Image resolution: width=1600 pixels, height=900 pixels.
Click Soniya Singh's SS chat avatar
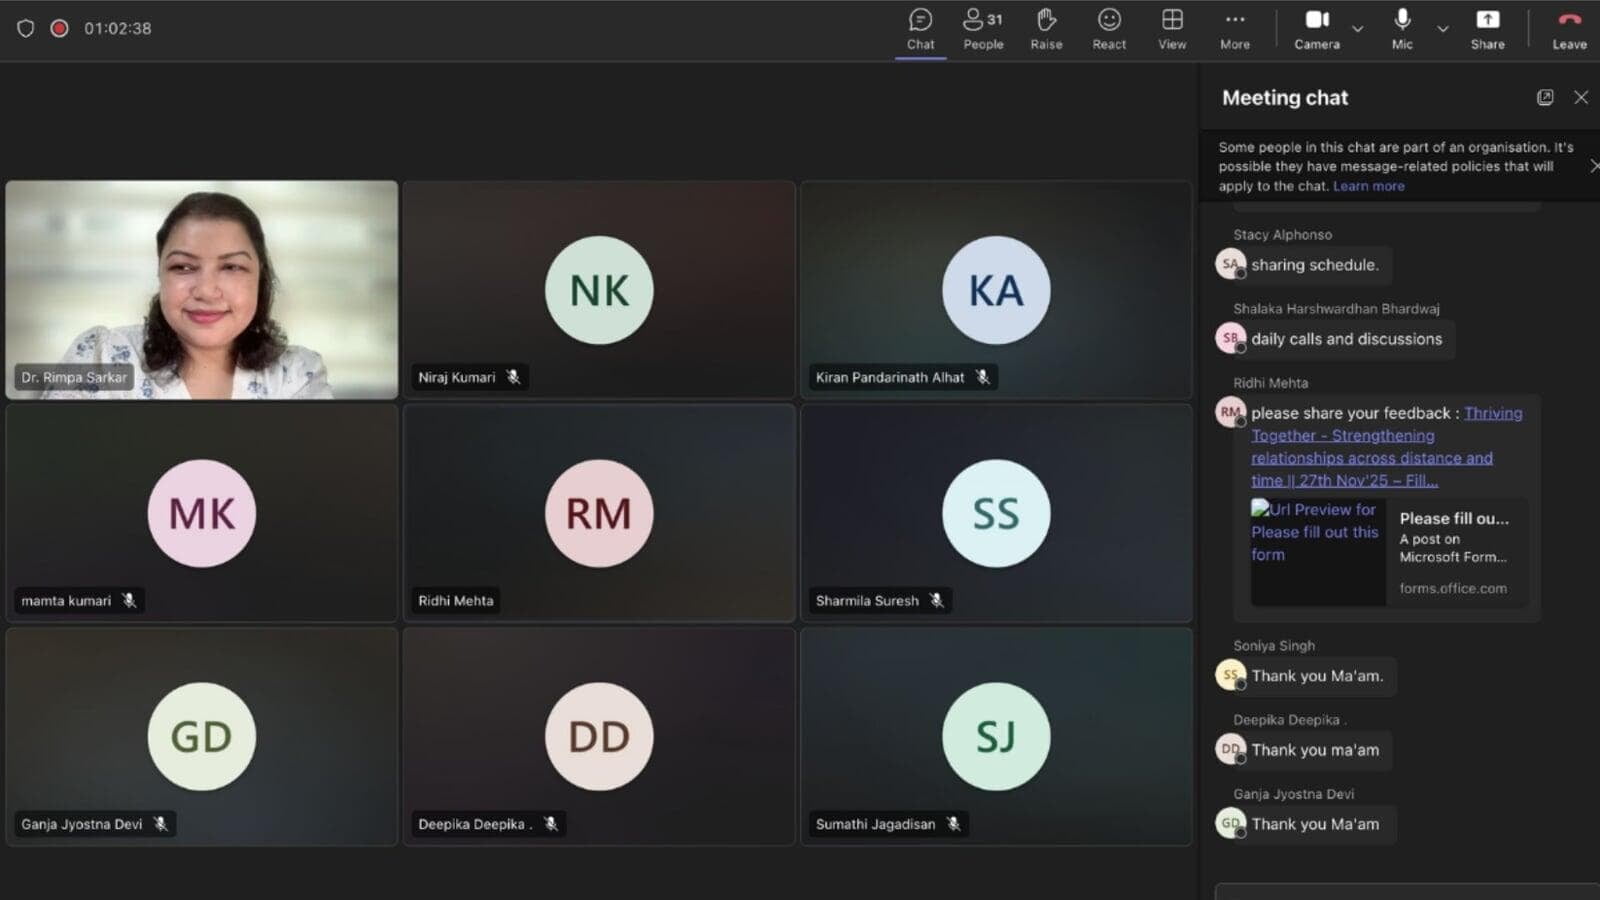pos(1230,675)
